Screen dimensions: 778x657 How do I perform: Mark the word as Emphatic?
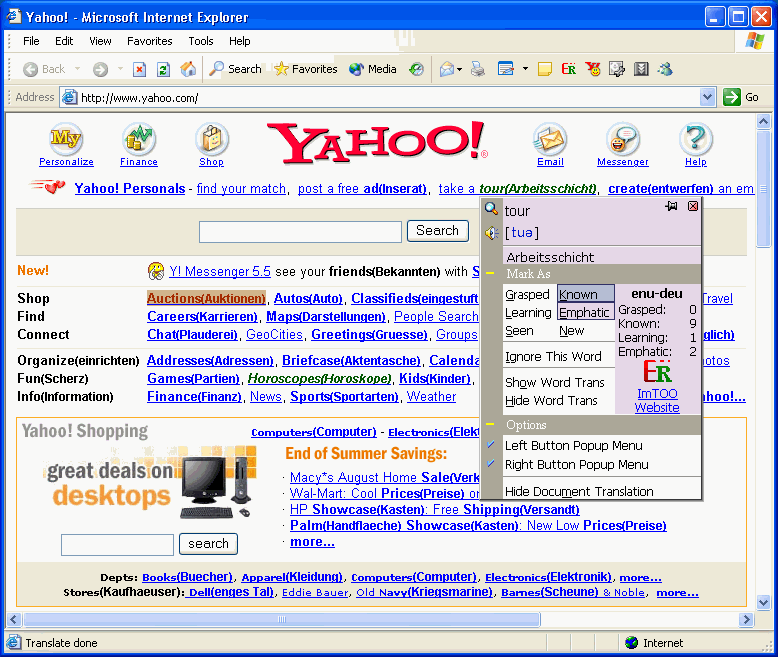tap(586, 312)
